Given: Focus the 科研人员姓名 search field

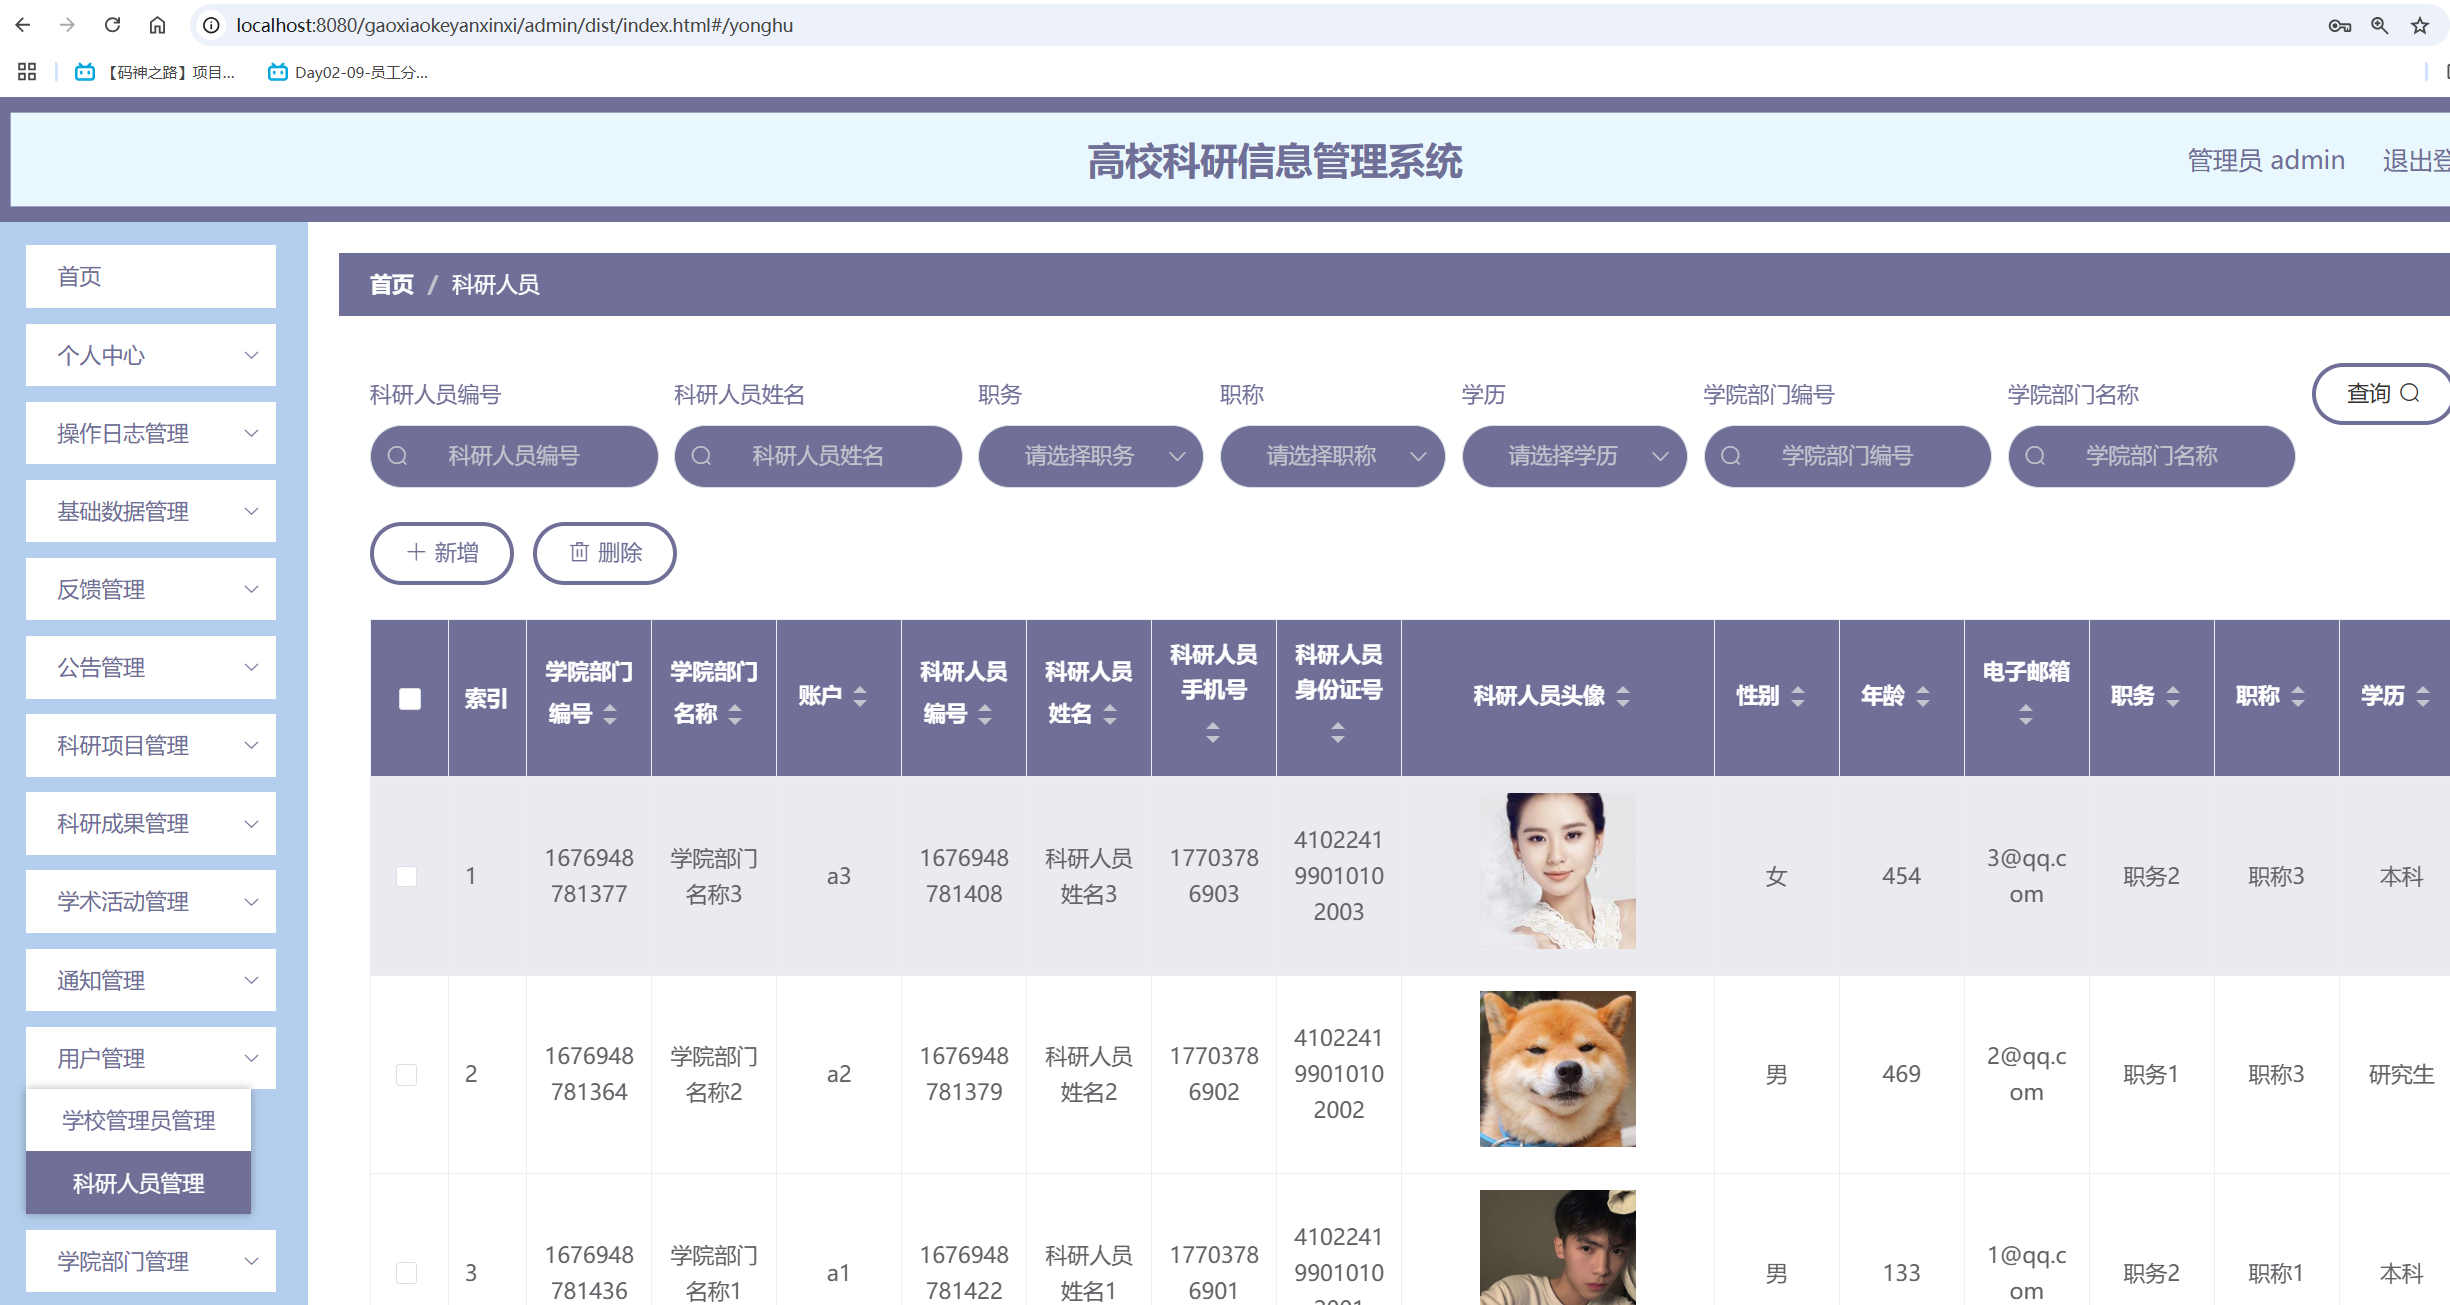Looking at the screenshot, I should [818, 456].
